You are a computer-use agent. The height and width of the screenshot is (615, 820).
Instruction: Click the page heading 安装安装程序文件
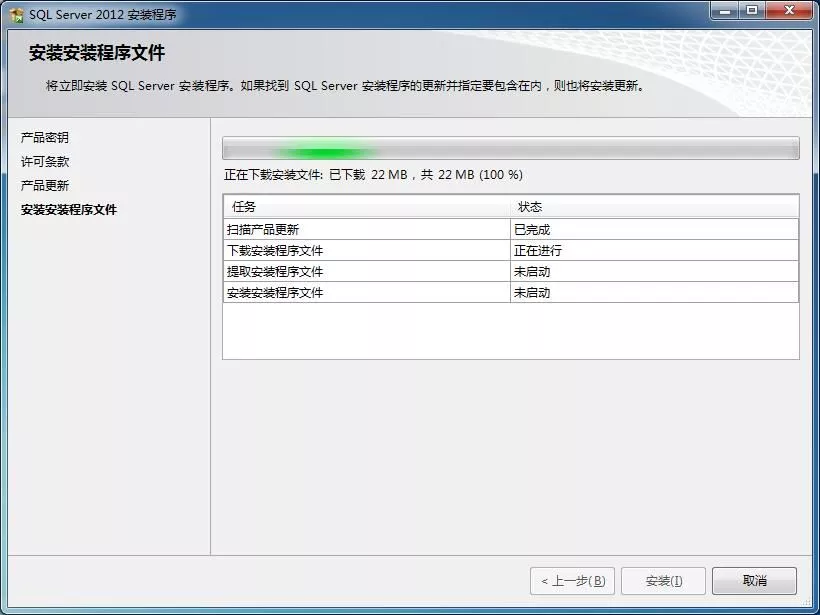(x=97, y=53)
